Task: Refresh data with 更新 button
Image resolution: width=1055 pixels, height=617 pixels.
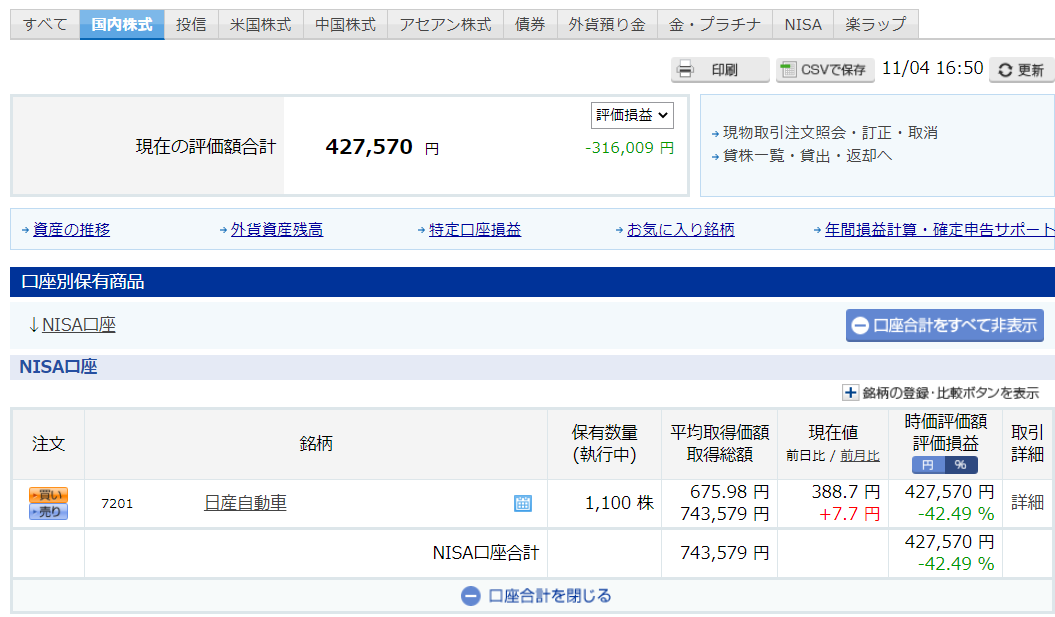Action: 1021,70
